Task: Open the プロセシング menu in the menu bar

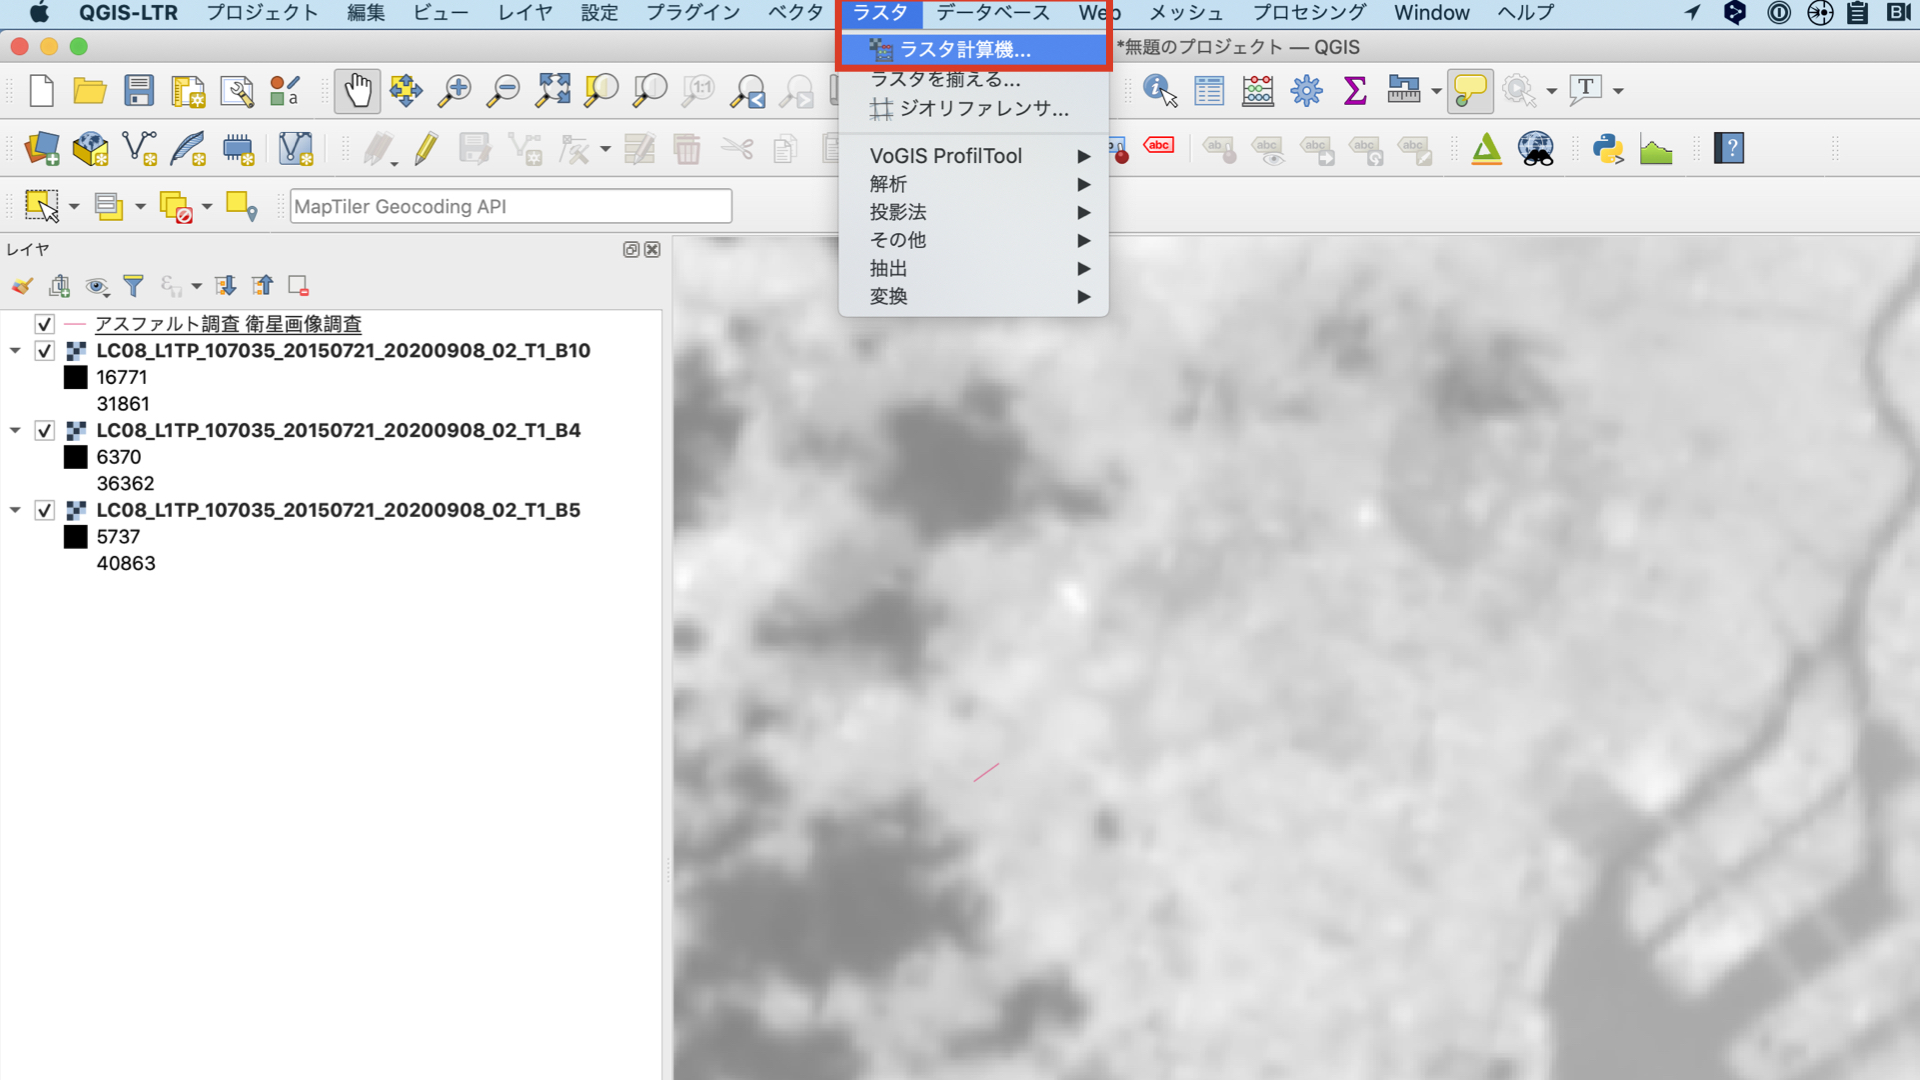Action: 1309,13
